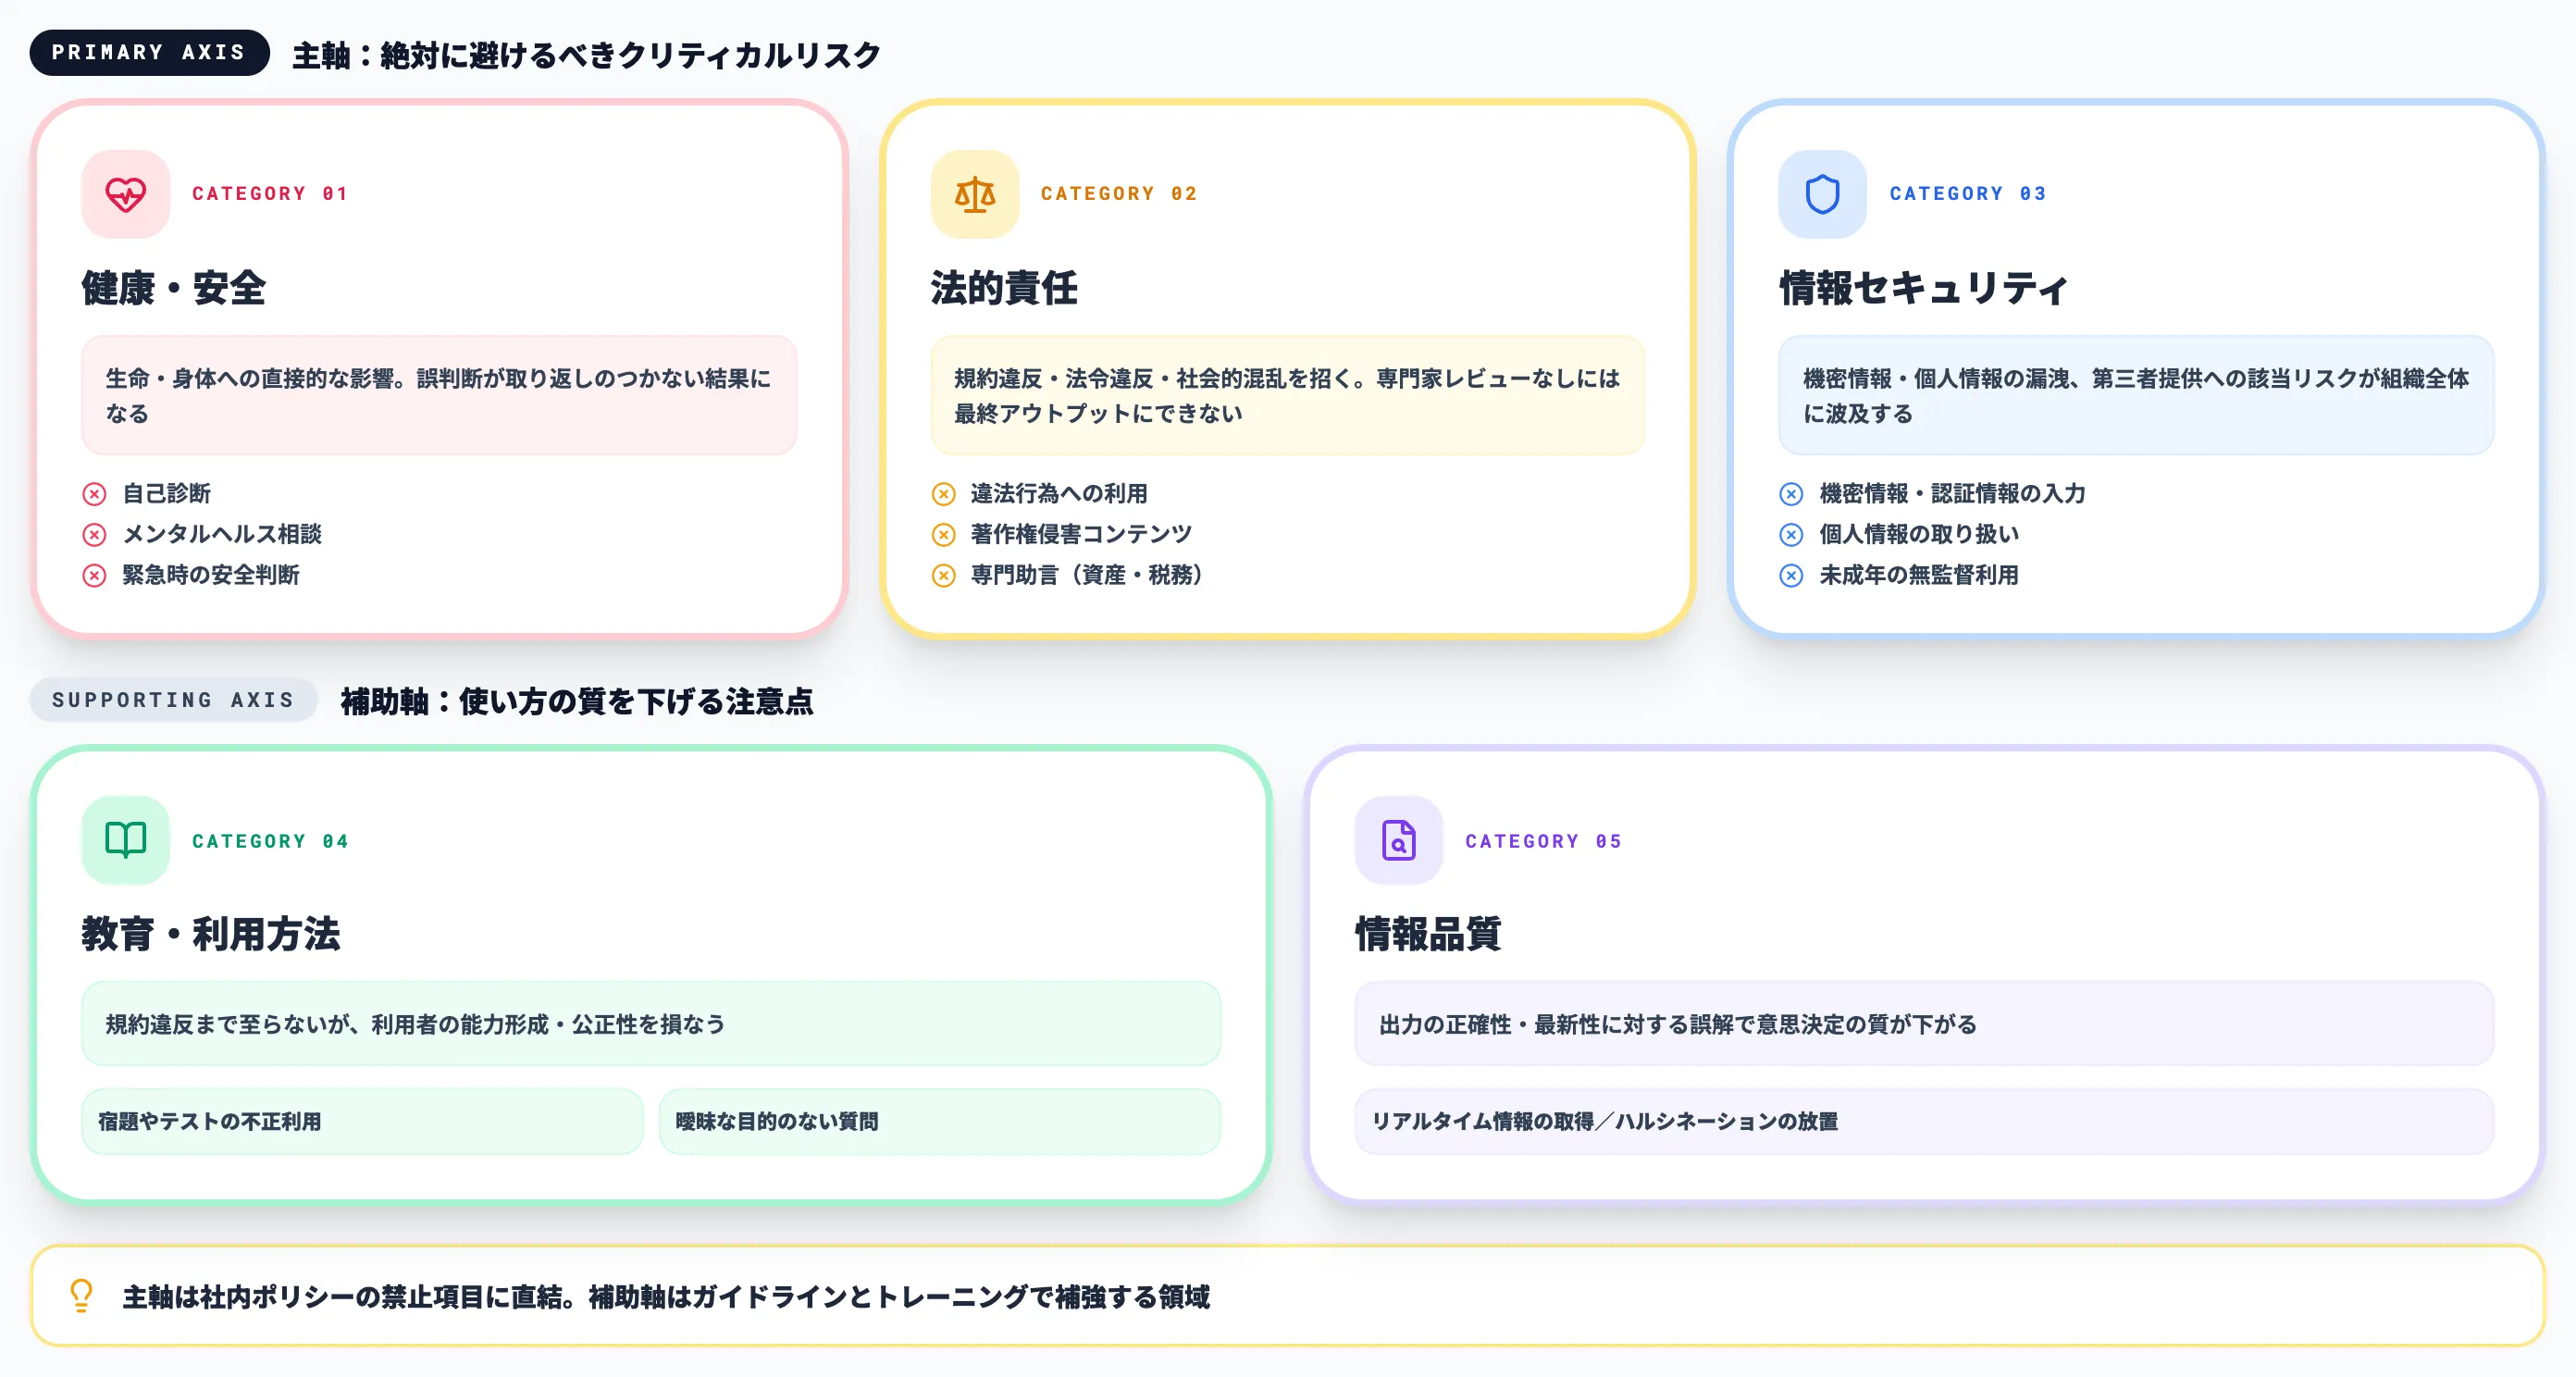Click the 情報品質 card title
Image resolution: width=2576 pixels, height=1377 pixels.
[1428, 934]
